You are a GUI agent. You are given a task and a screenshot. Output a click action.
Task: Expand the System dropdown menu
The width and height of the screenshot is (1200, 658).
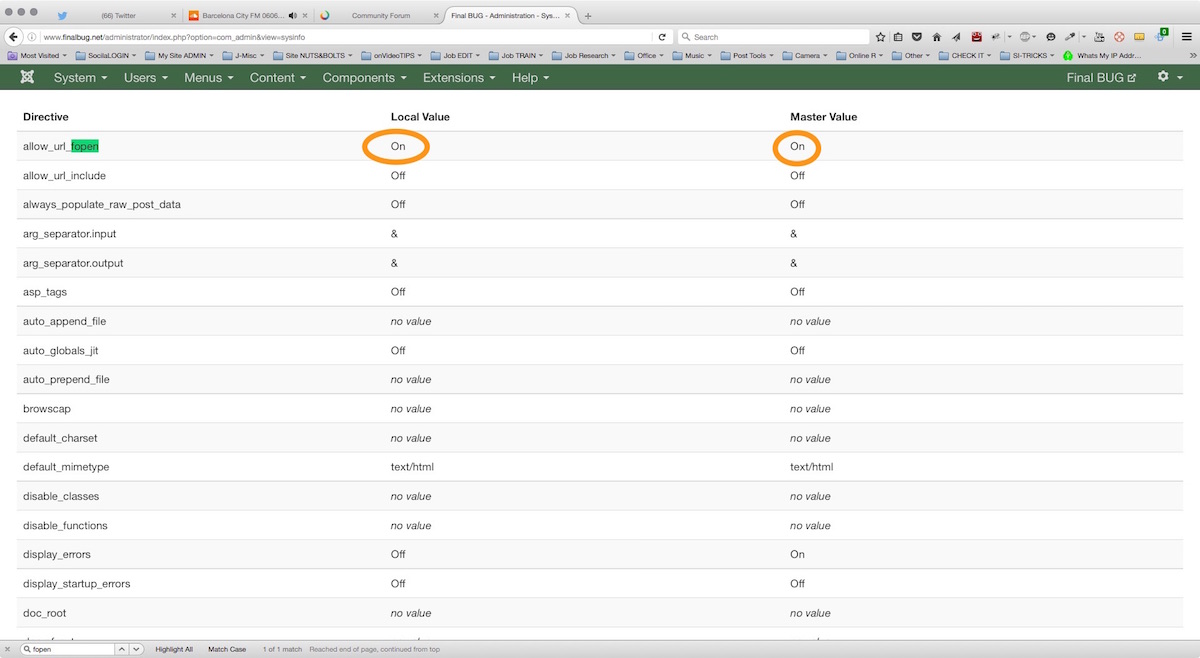point(81,78)
